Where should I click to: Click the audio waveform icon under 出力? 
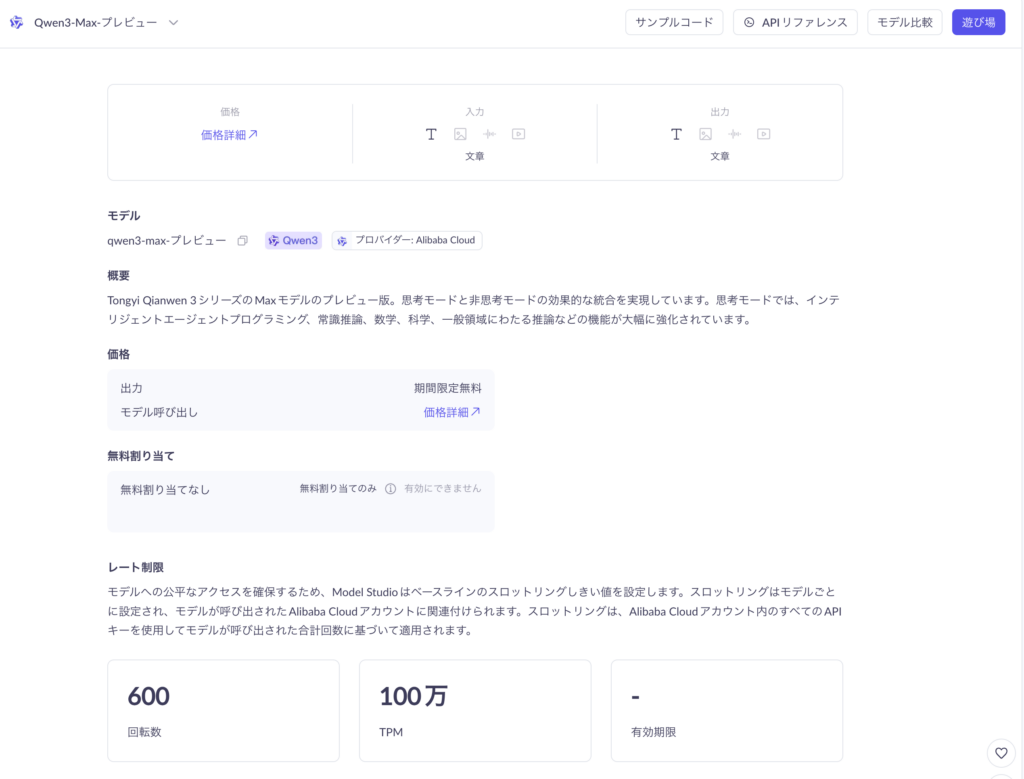click(x=734, y=134)
